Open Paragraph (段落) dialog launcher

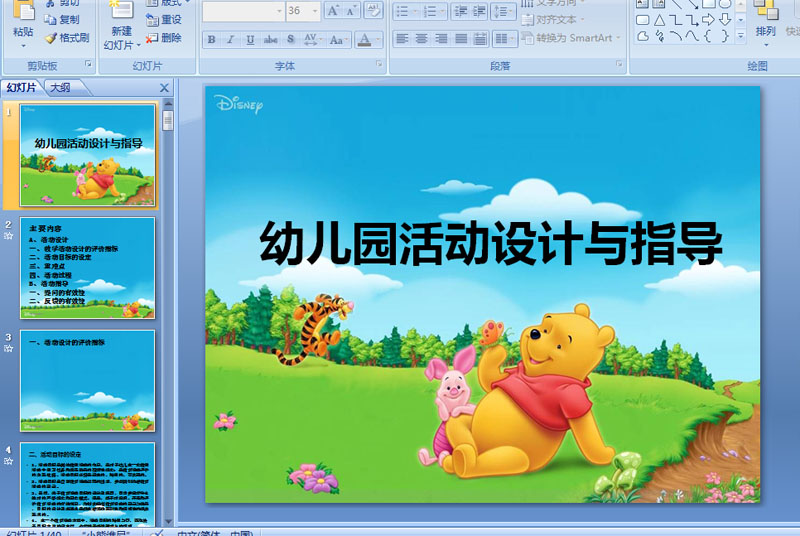click(x=619, y=64)
